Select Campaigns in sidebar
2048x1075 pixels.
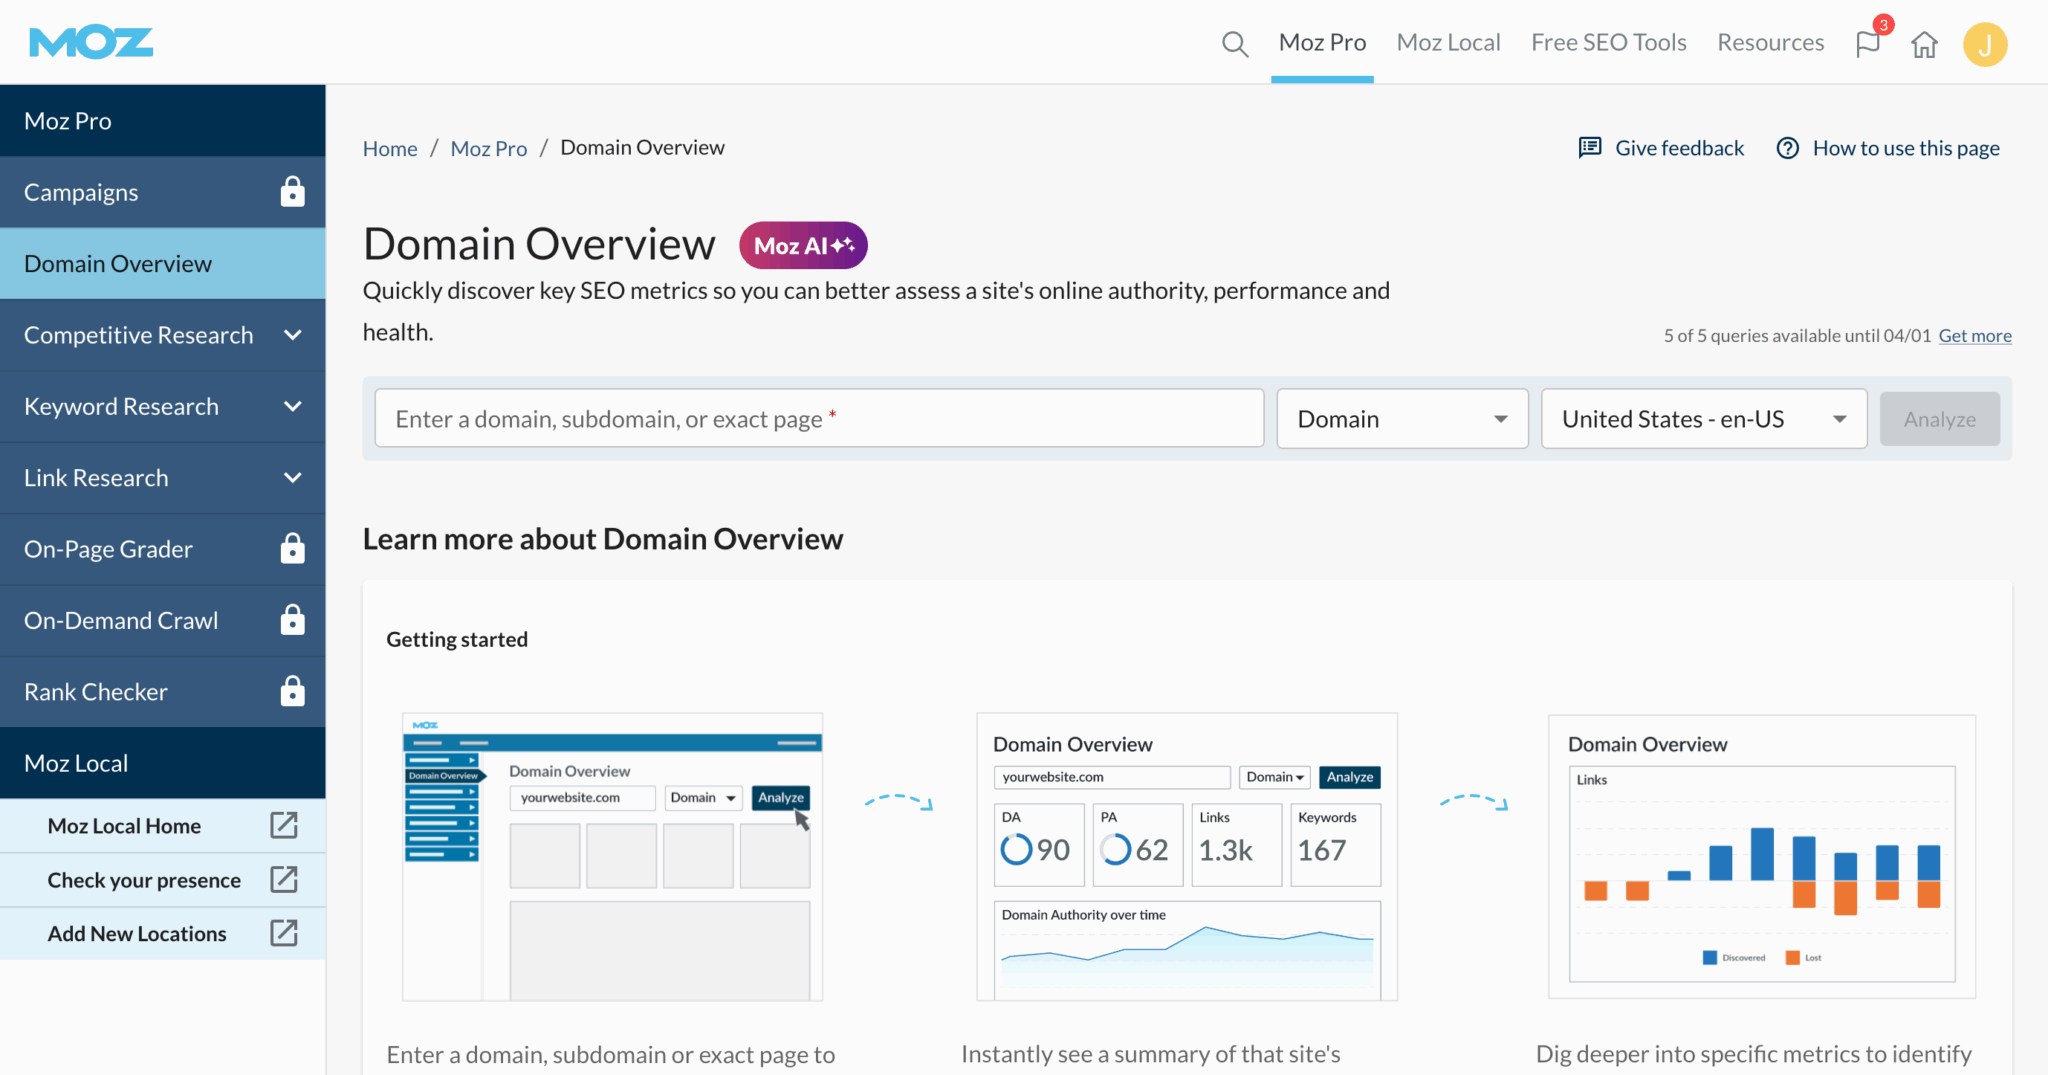tap(162, 192)
